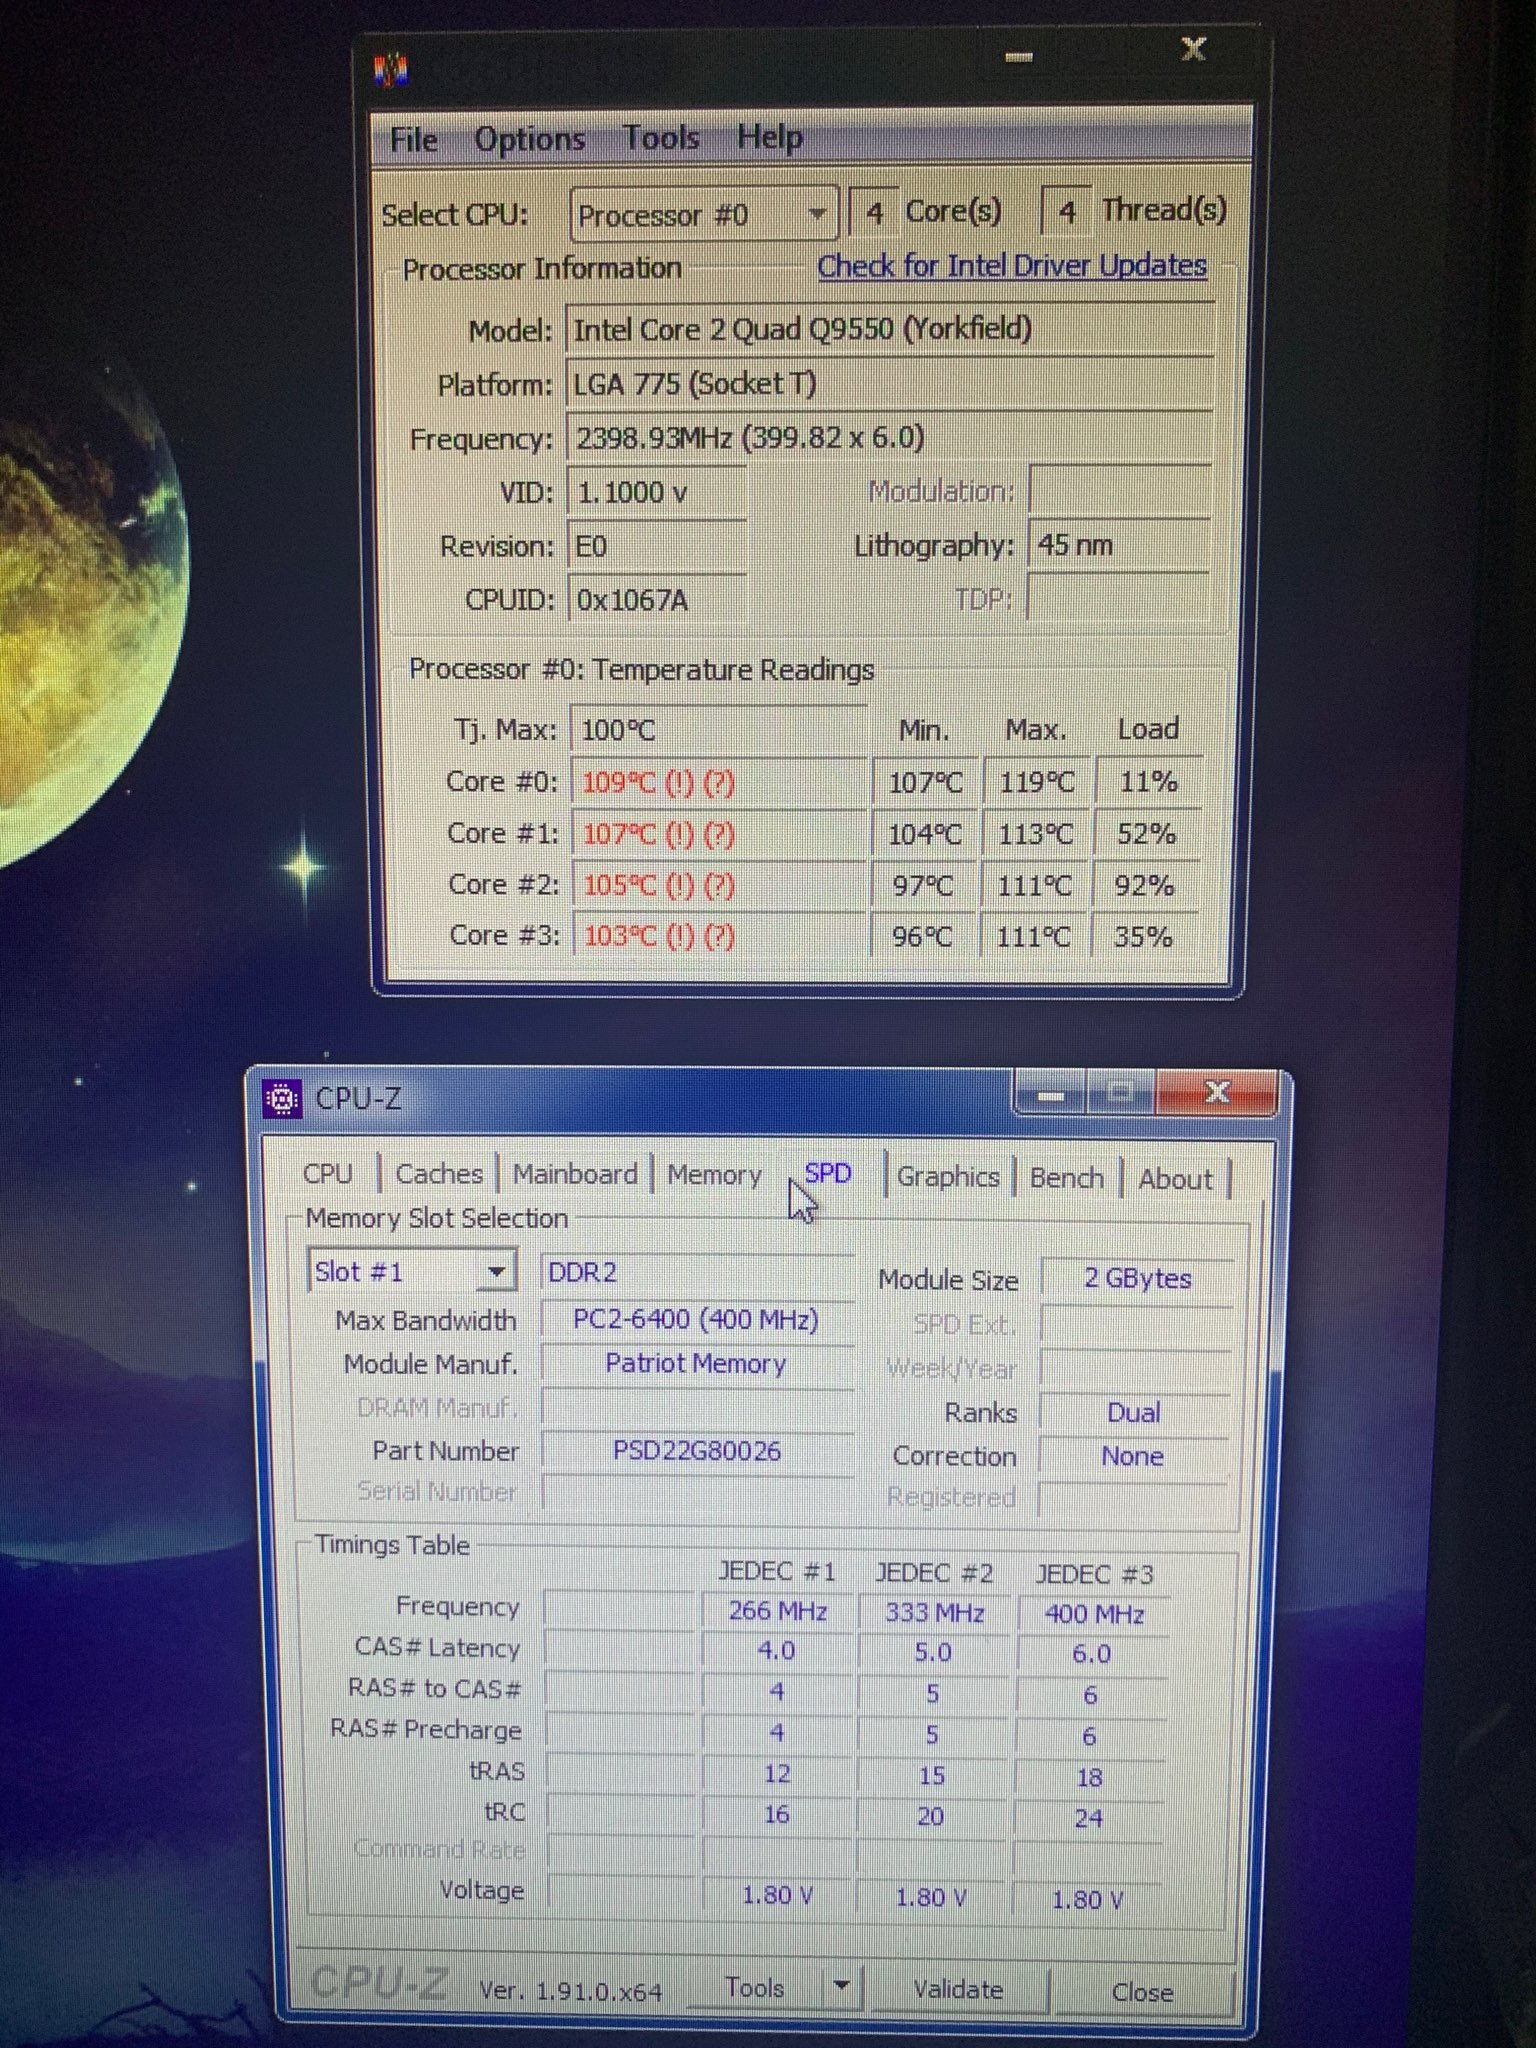Click the Max Bandwidth value PC2-6400 (400 MHz)

697,1320
